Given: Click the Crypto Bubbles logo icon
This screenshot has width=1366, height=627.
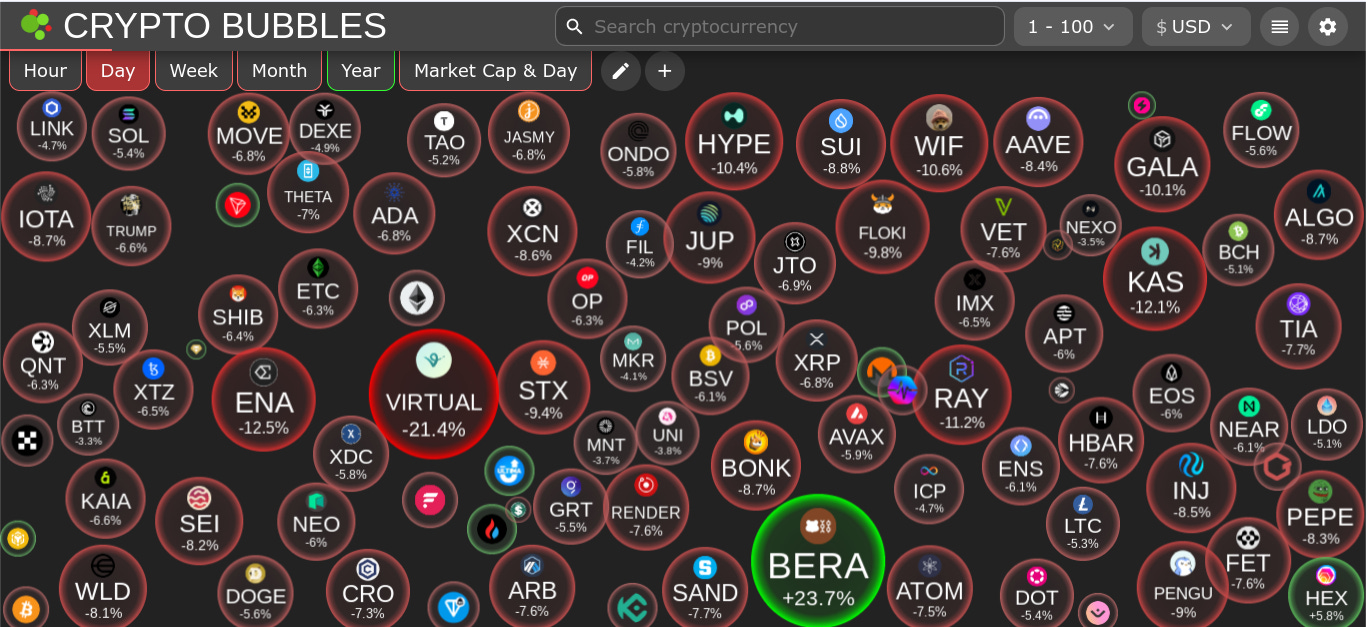Looking at the screenshot, I should click(36, 25).
